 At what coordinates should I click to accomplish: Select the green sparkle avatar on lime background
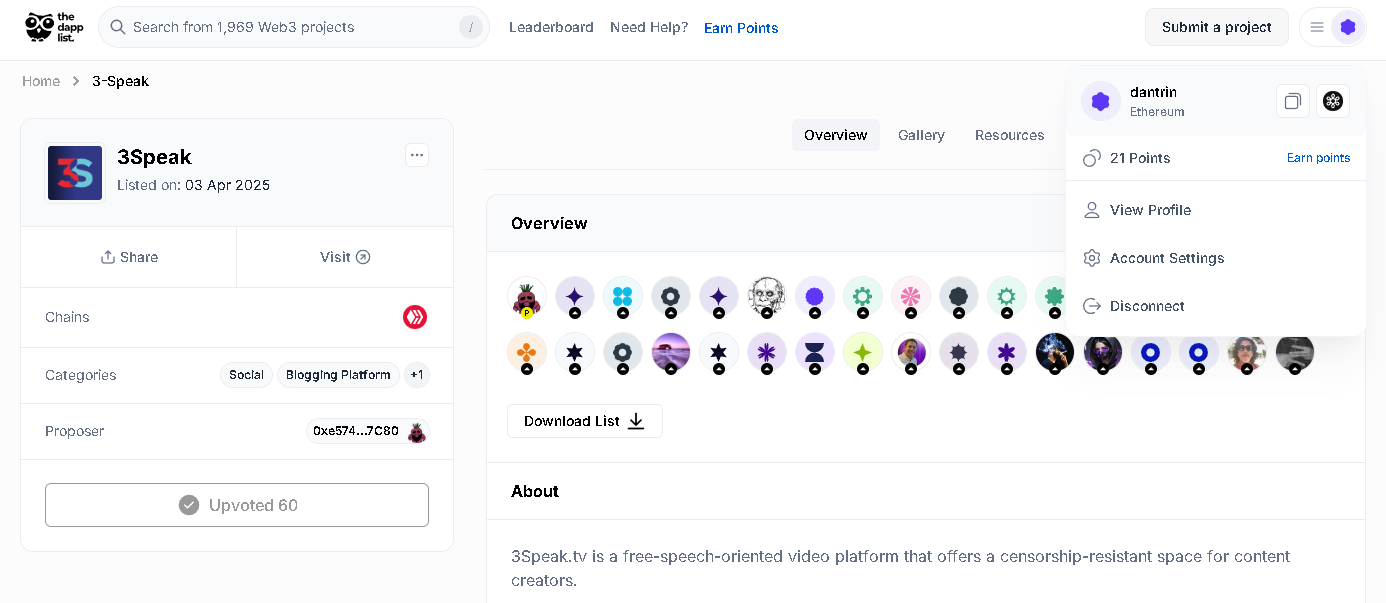pyautogui.click(x=863, y=353)
